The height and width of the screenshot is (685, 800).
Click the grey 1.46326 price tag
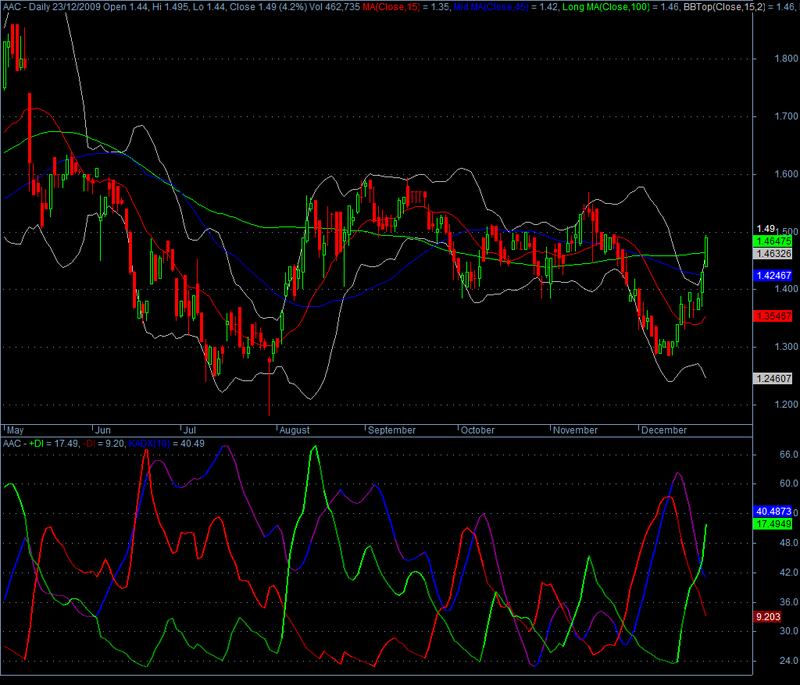(773, 253)
